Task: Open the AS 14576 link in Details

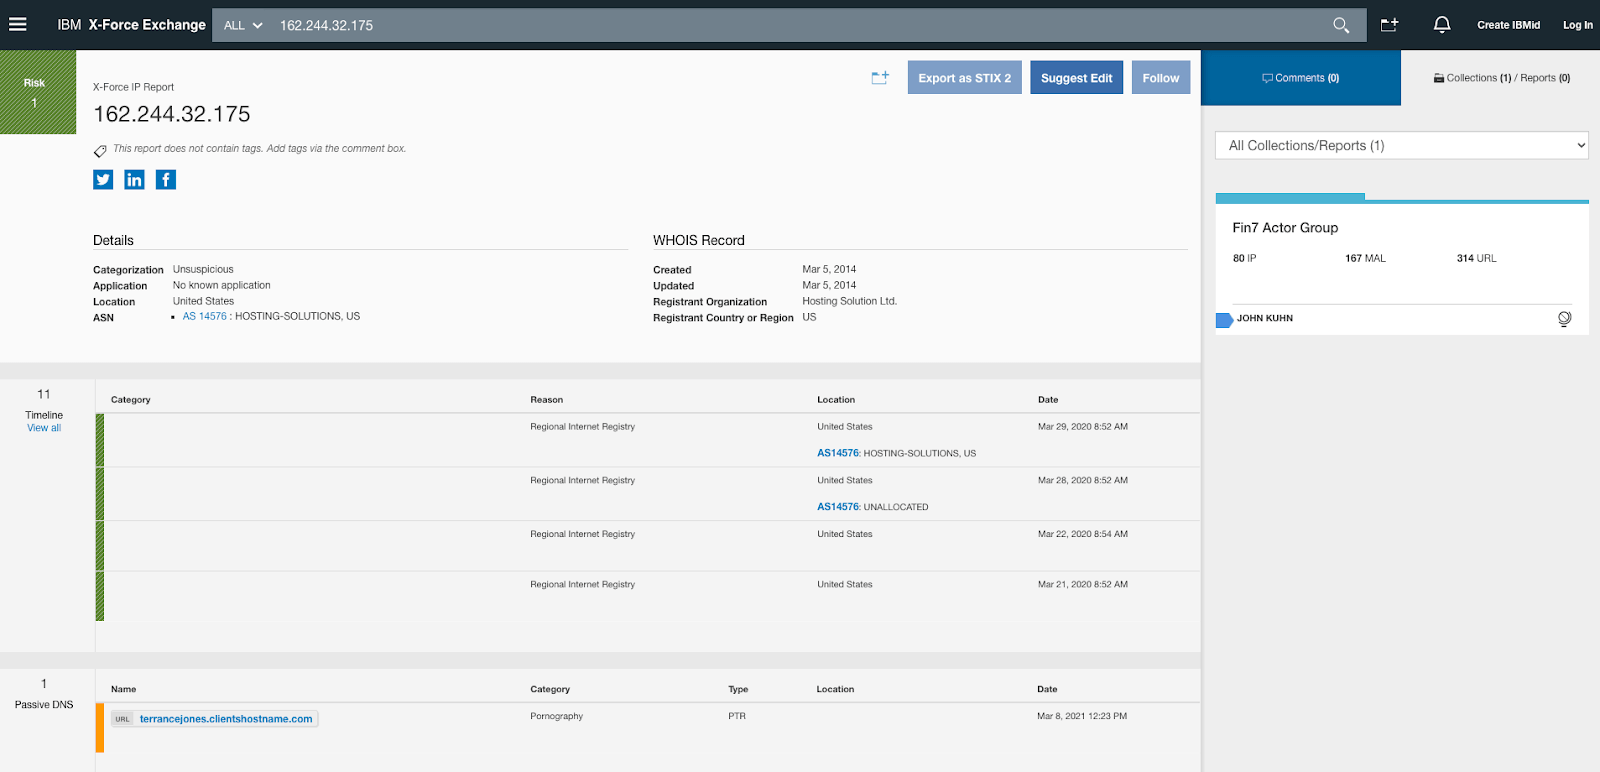Action: (204, 316)
